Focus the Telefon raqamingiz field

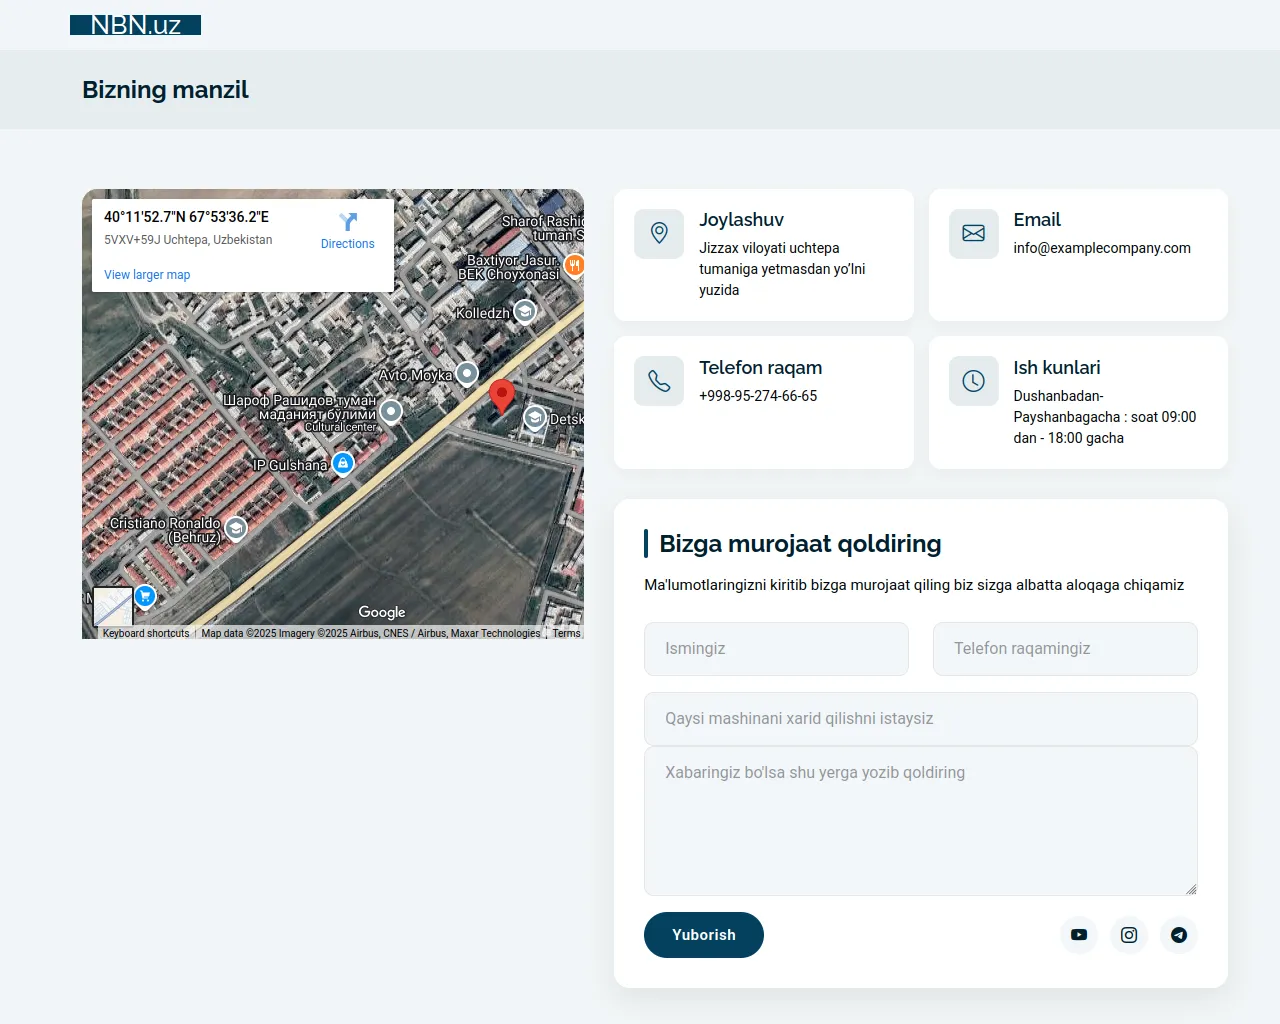pos(1065,649)
